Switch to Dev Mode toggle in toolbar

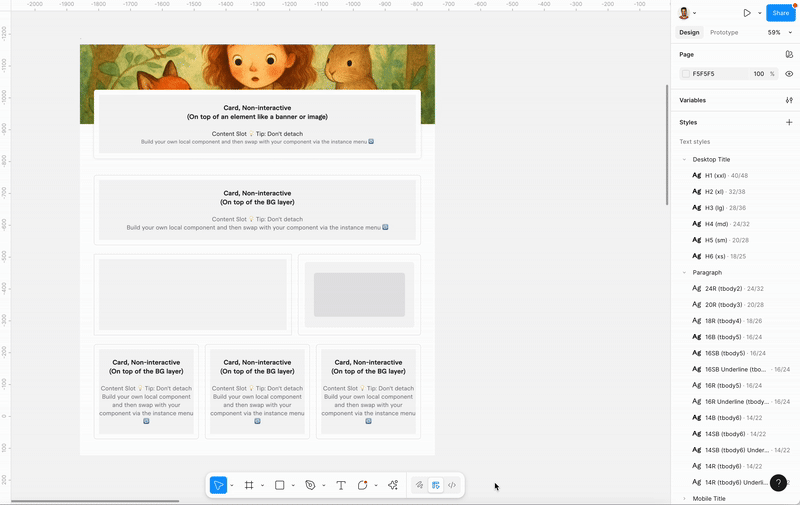[x=452, y=485]
